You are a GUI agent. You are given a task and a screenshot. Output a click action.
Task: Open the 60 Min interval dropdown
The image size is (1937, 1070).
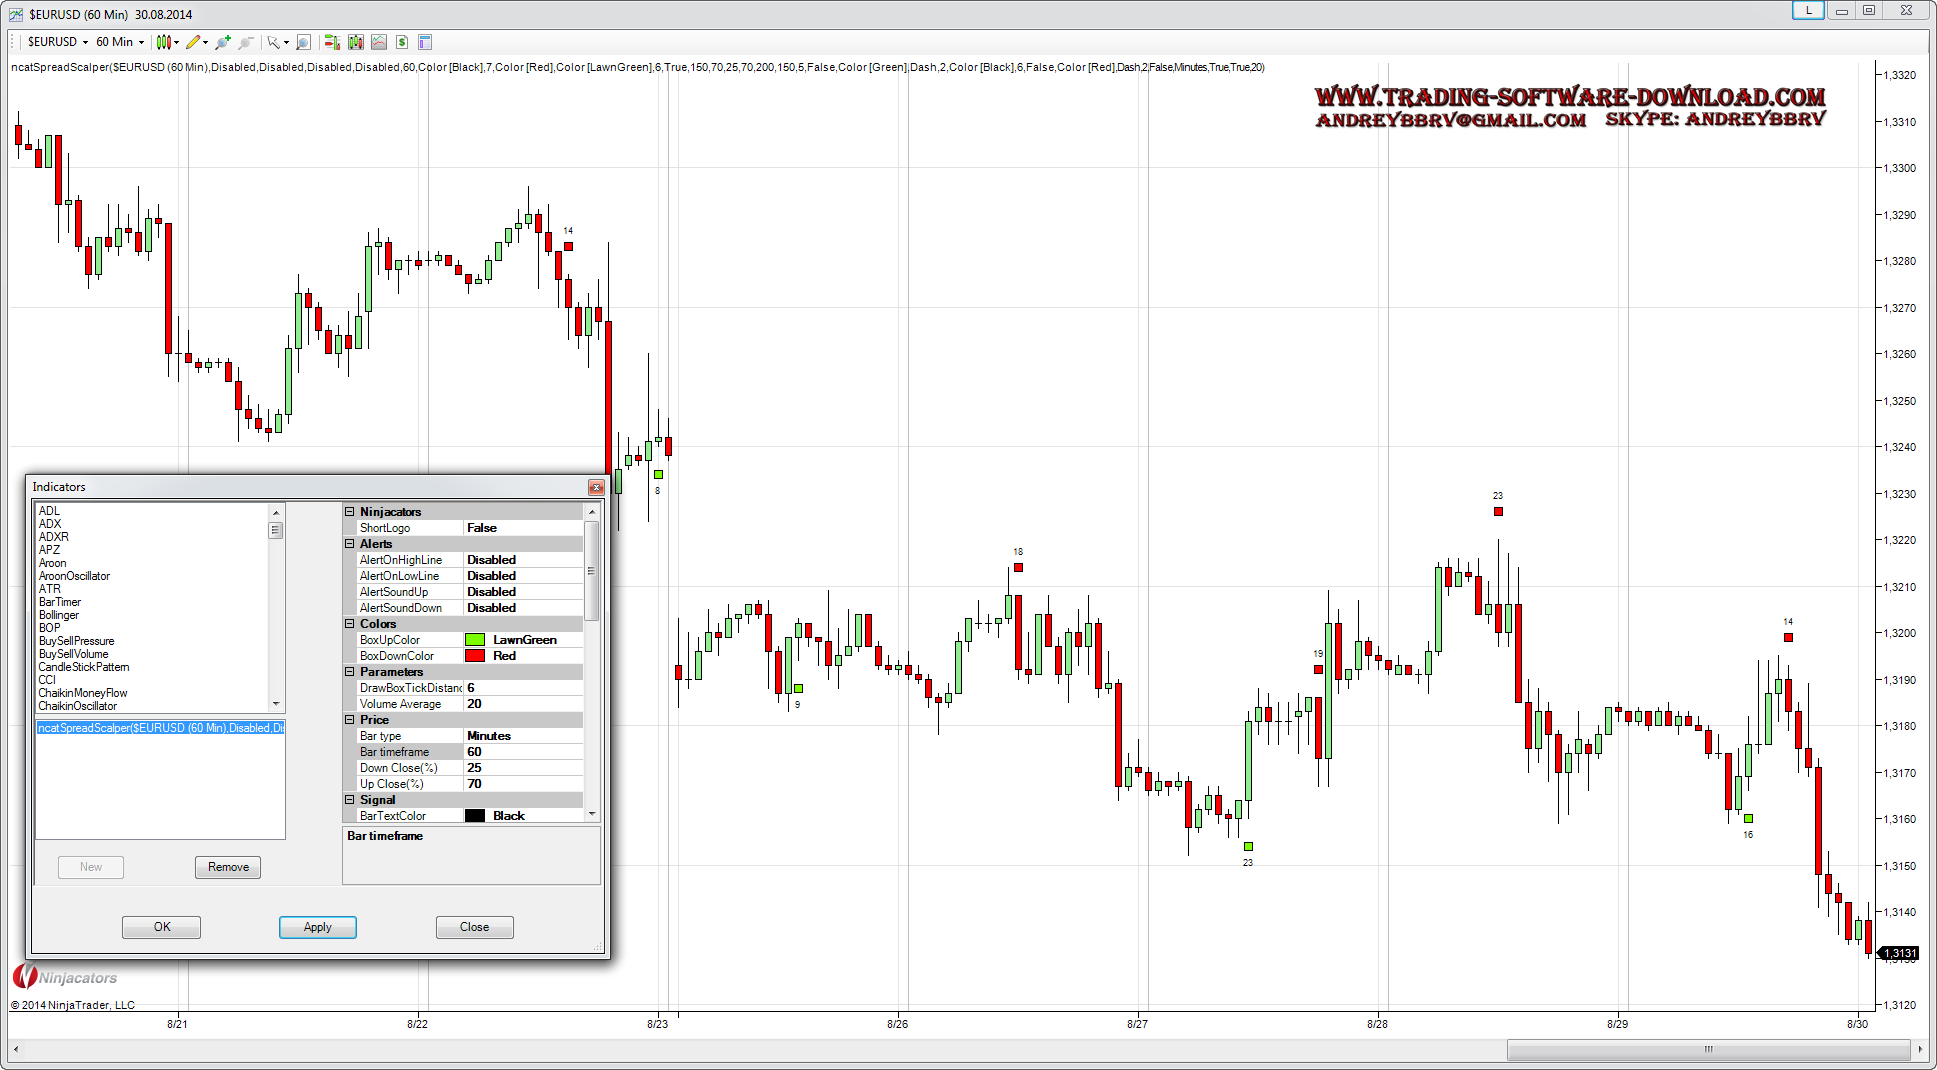[x=120, y=42]
